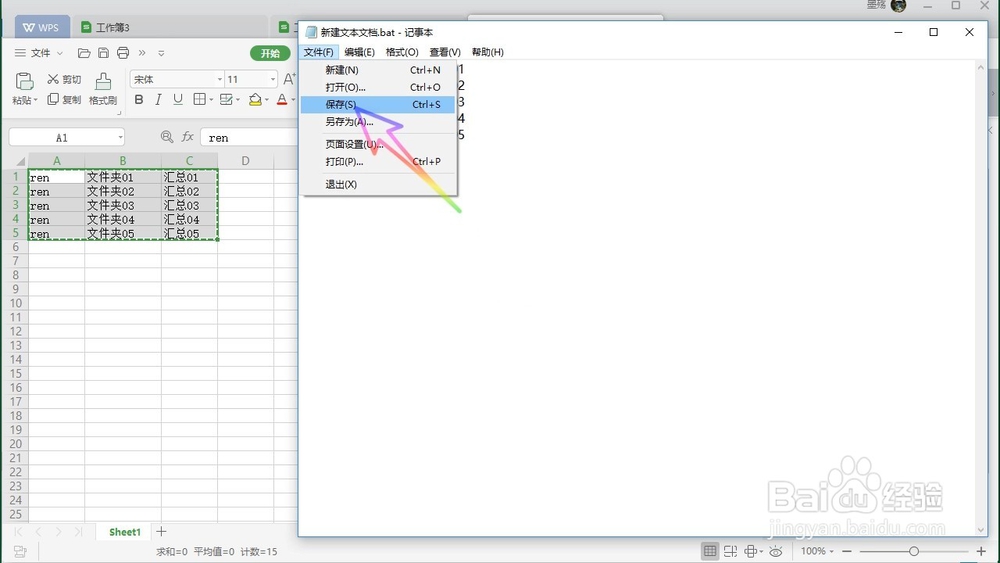Screen dimensions: 1000x563
Task: Open the font size 11 dropdown
Action: (x=273, y=79)
